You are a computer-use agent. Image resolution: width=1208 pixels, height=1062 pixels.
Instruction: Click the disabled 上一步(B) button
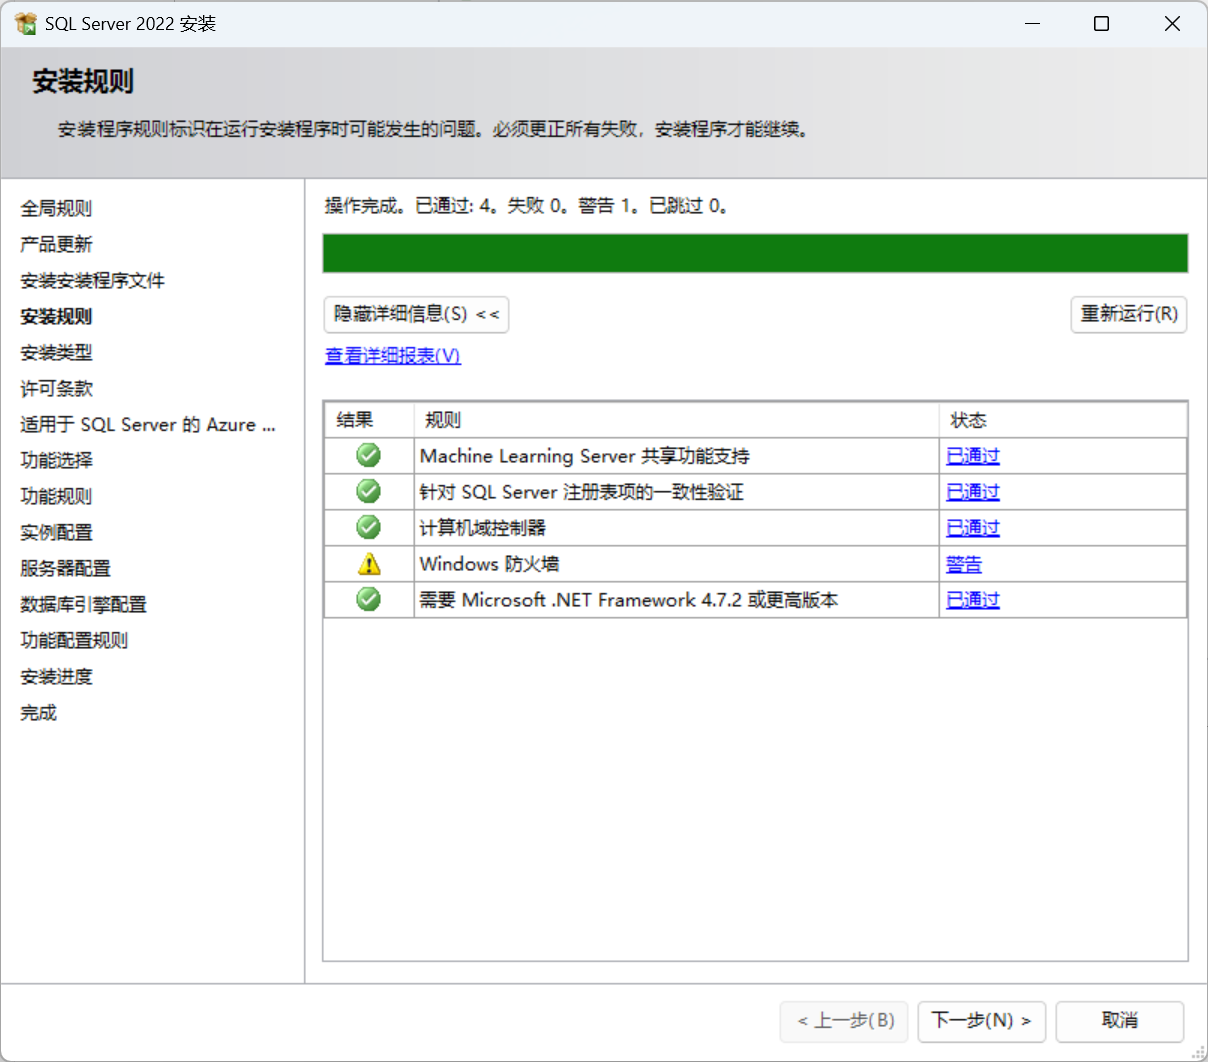[844, 1021]
